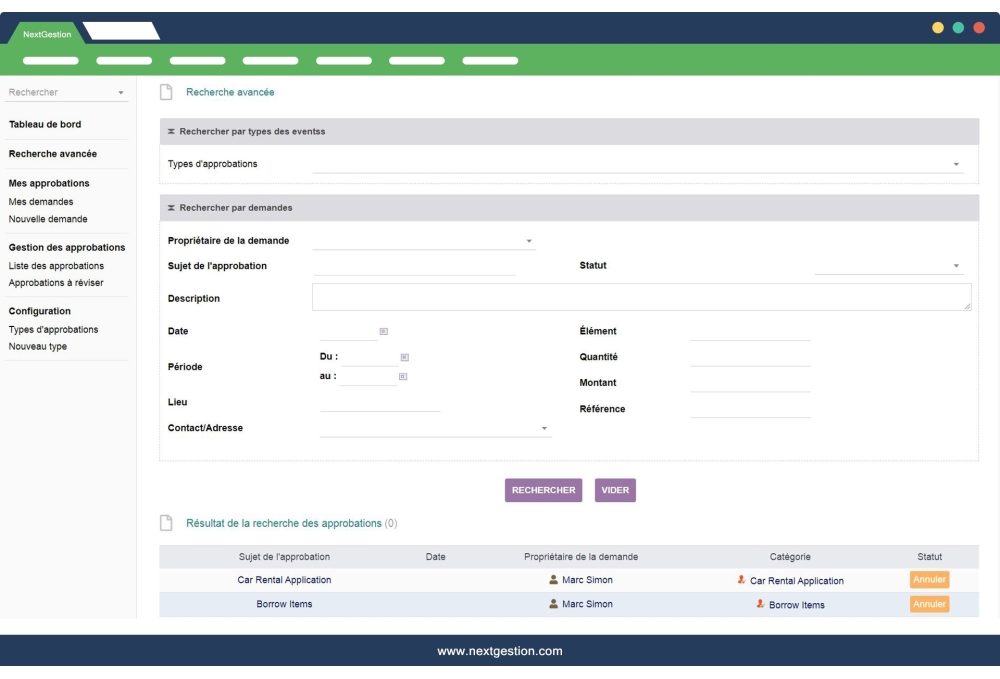Click Annuler for Car Rental Application
This screenshot has width=1000, height=679.
928,579
